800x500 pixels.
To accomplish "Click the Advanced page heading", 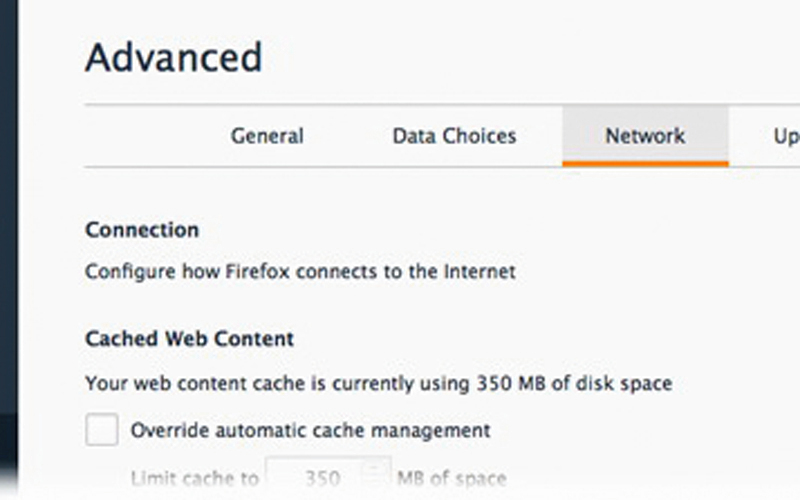I will pos(173,57).
